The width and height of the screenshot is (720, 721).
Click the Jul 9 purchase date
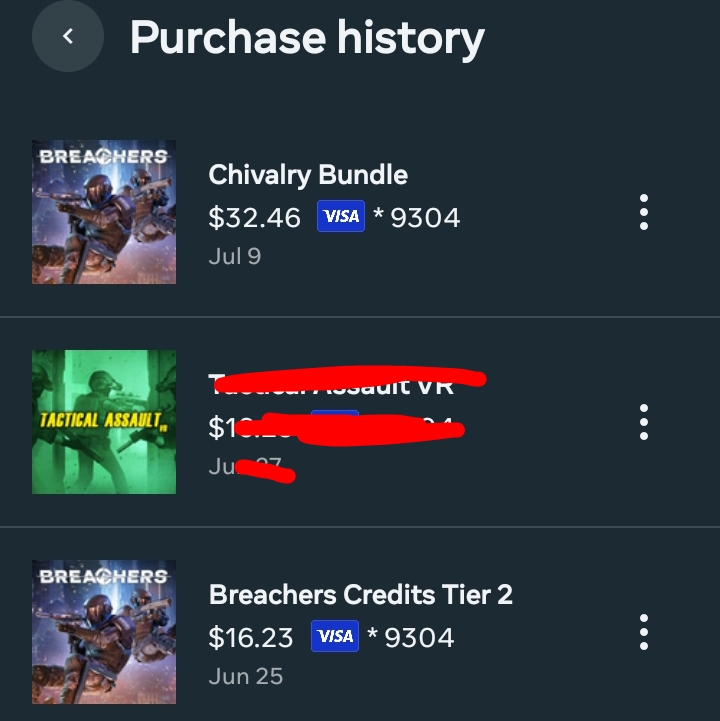(x=234, y=256)
